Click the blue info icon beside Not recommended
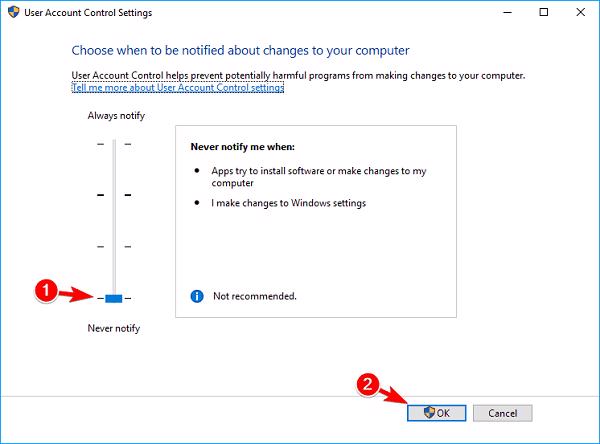 tap(196, 296)
